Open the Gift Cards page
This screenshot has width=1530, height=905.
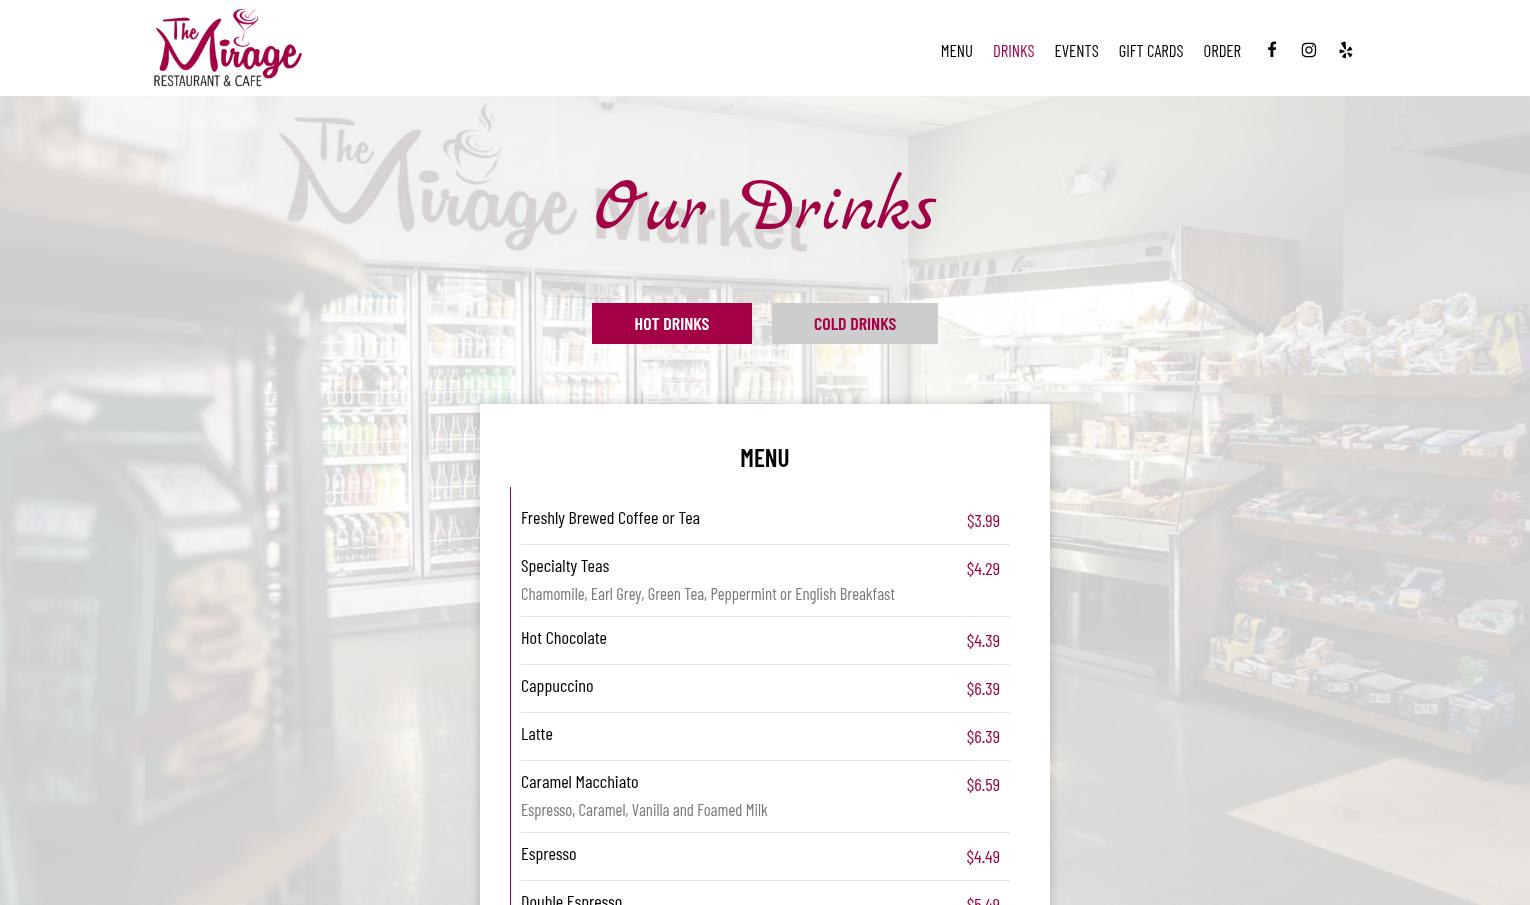(x=1150, y=50)
